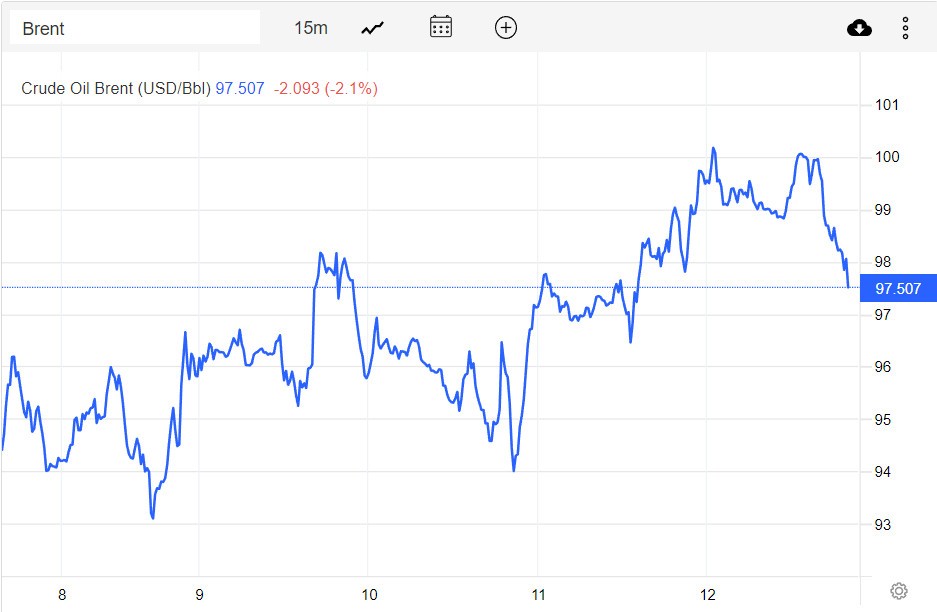
Task: Click date label 12 on time axis
Action: (707, 594)
